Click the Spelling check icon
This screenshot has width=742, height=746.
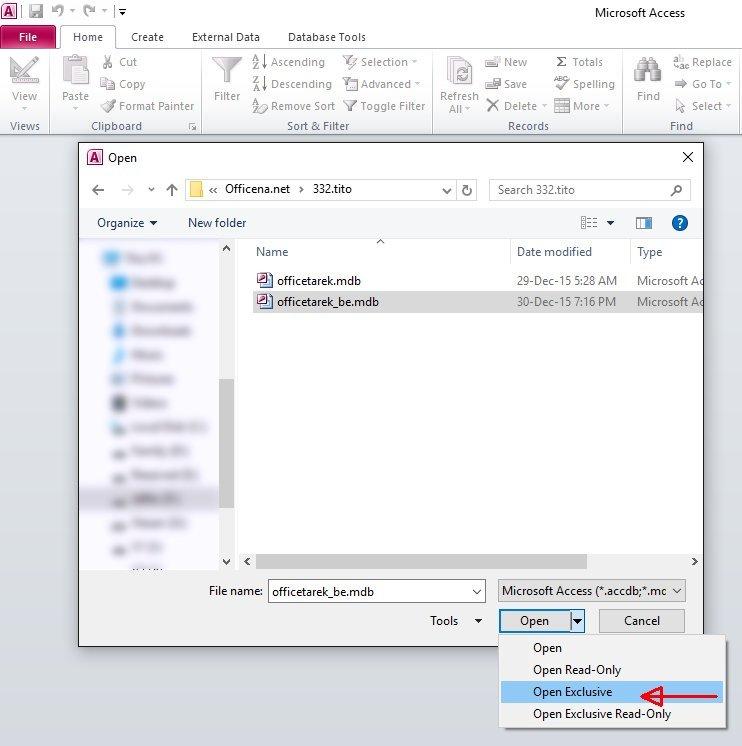(x=562, y=83)
